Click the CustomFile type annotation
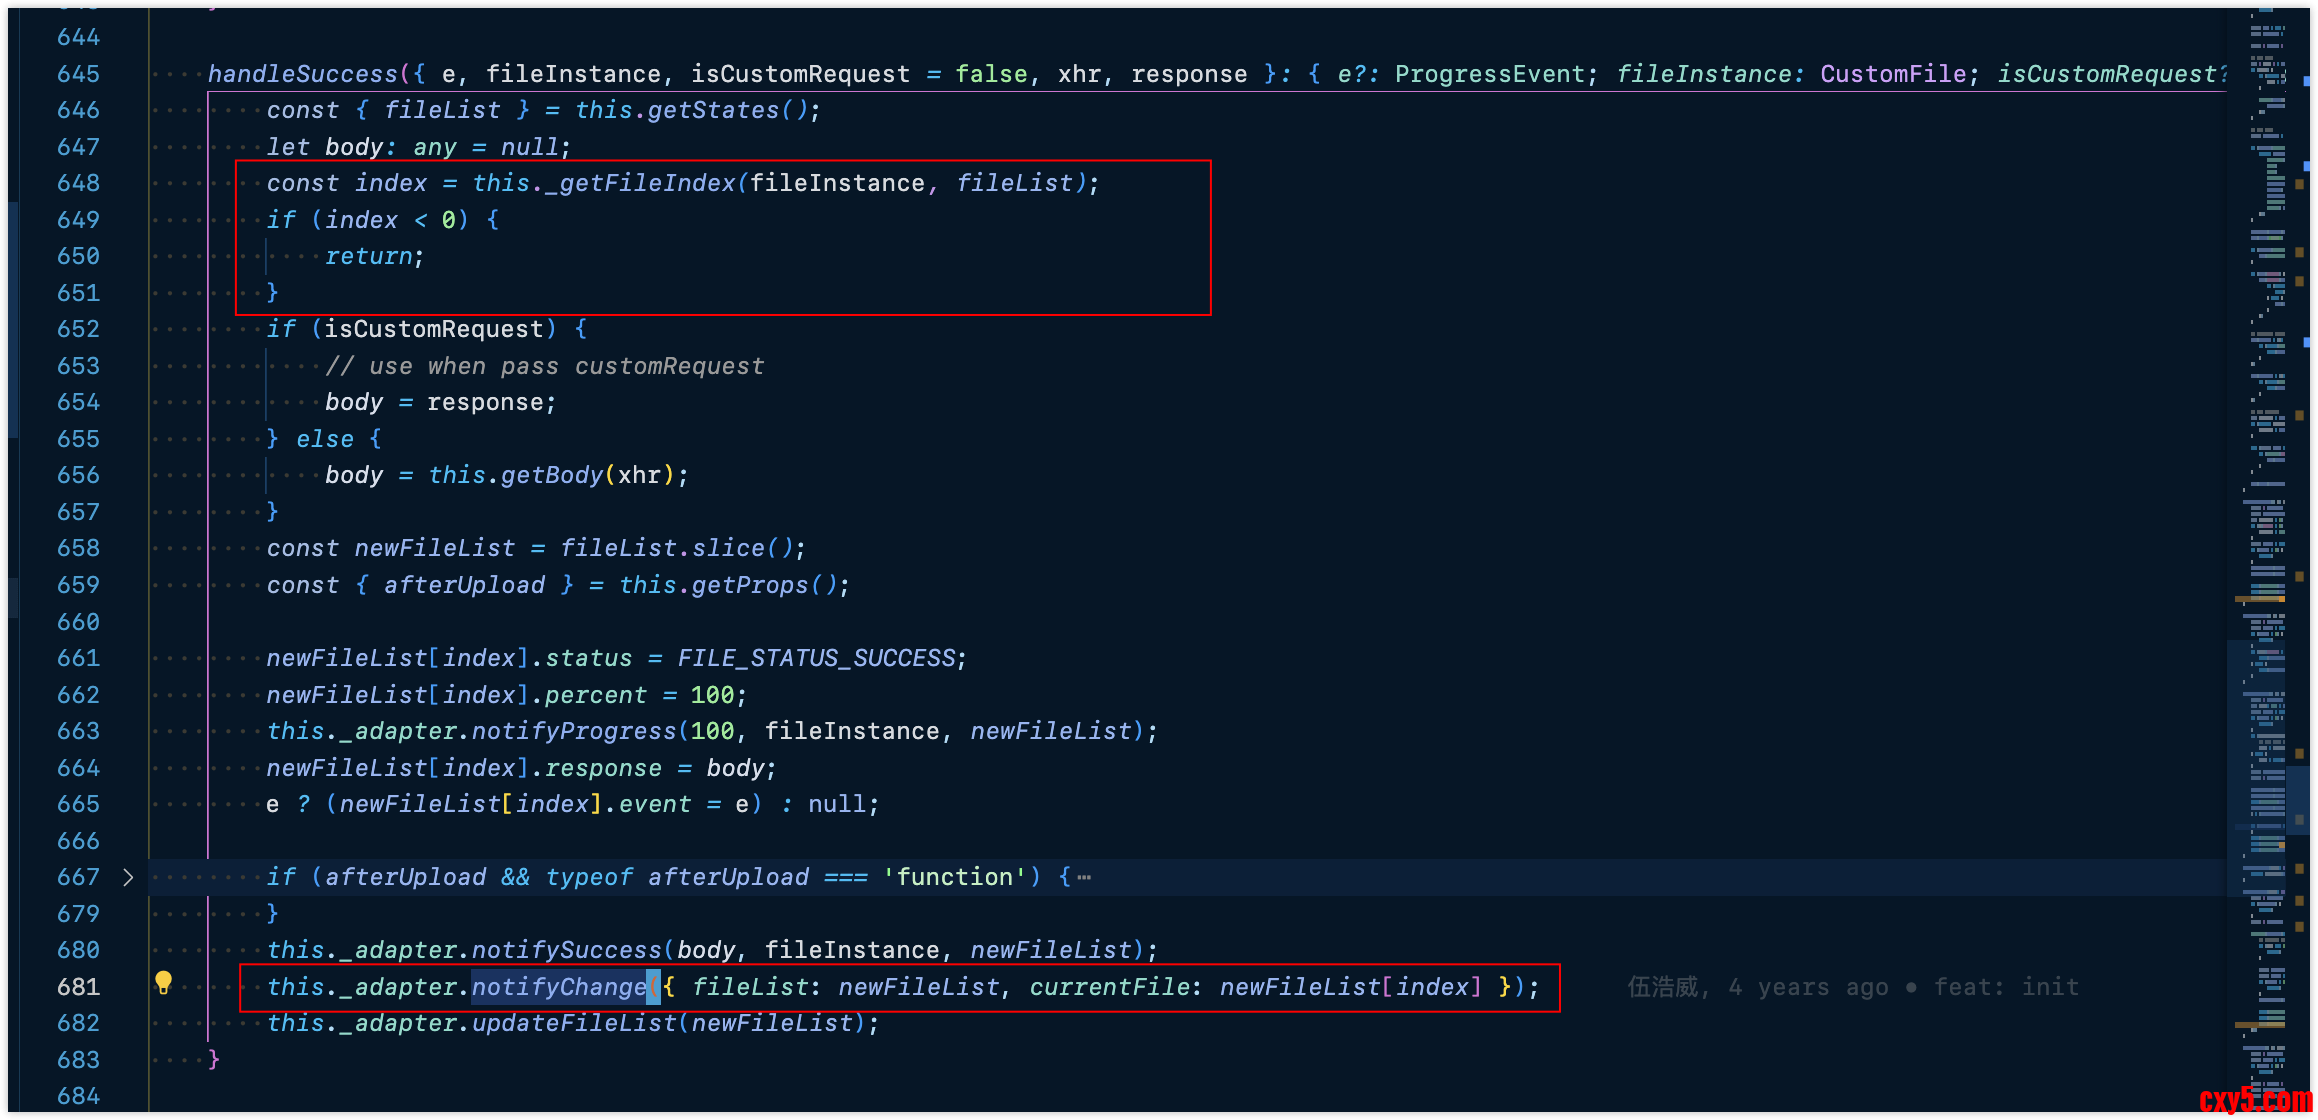This screenshot has height=1120, width=2318. pos(1892,74)
